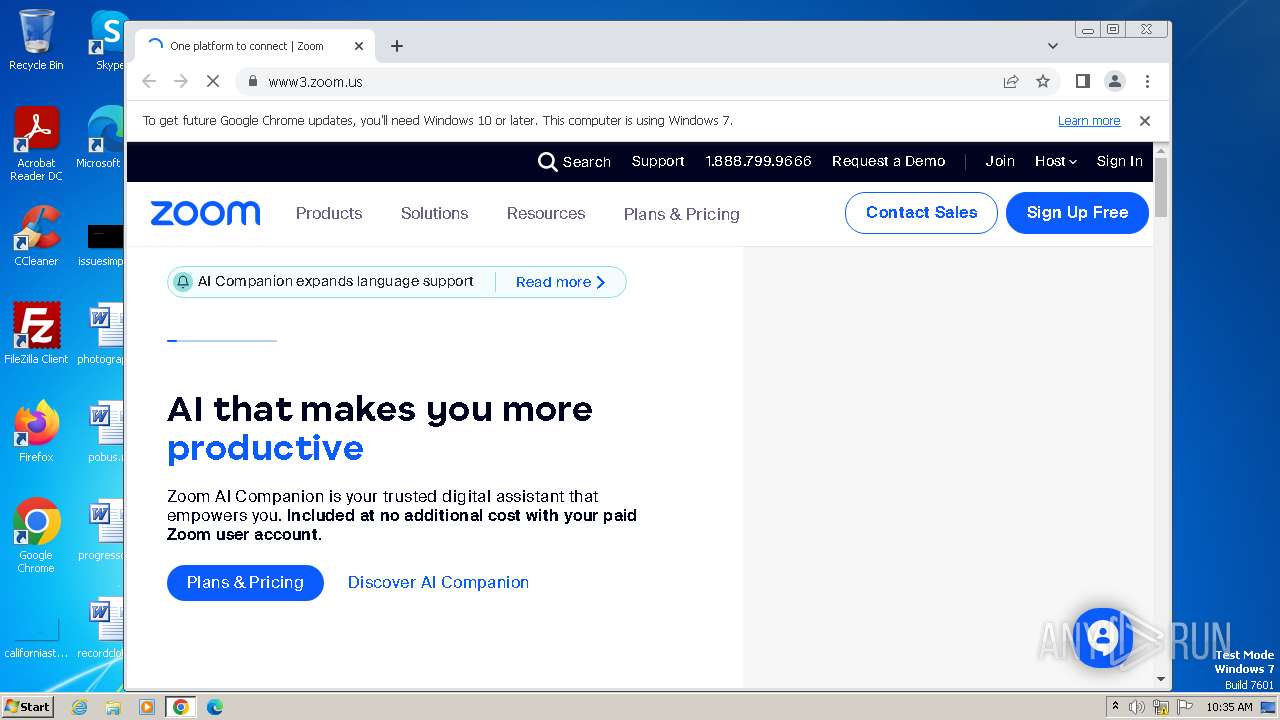Open Solutions menu
The image size is (1280, 720).
click(x=434, y=214)
